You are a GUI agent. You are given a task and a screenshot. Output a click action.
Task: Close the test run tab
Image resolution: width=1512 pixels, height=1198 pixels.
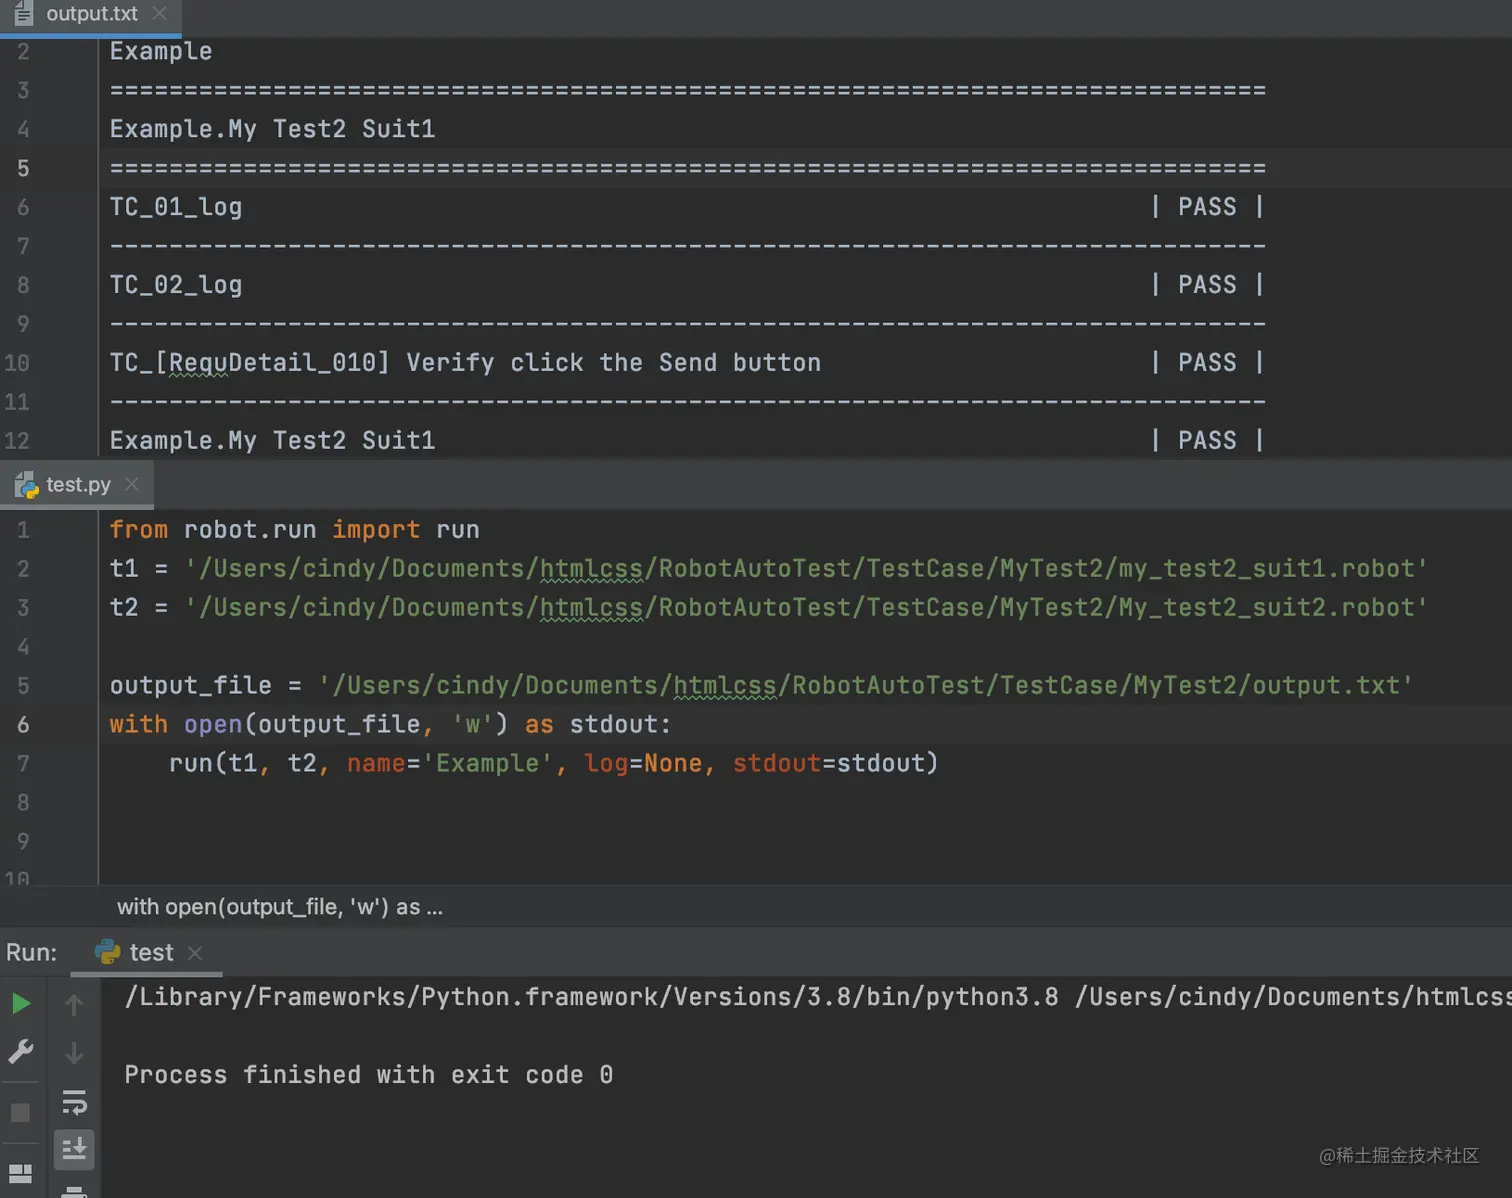pyautogui.click(x=195, y=953)
